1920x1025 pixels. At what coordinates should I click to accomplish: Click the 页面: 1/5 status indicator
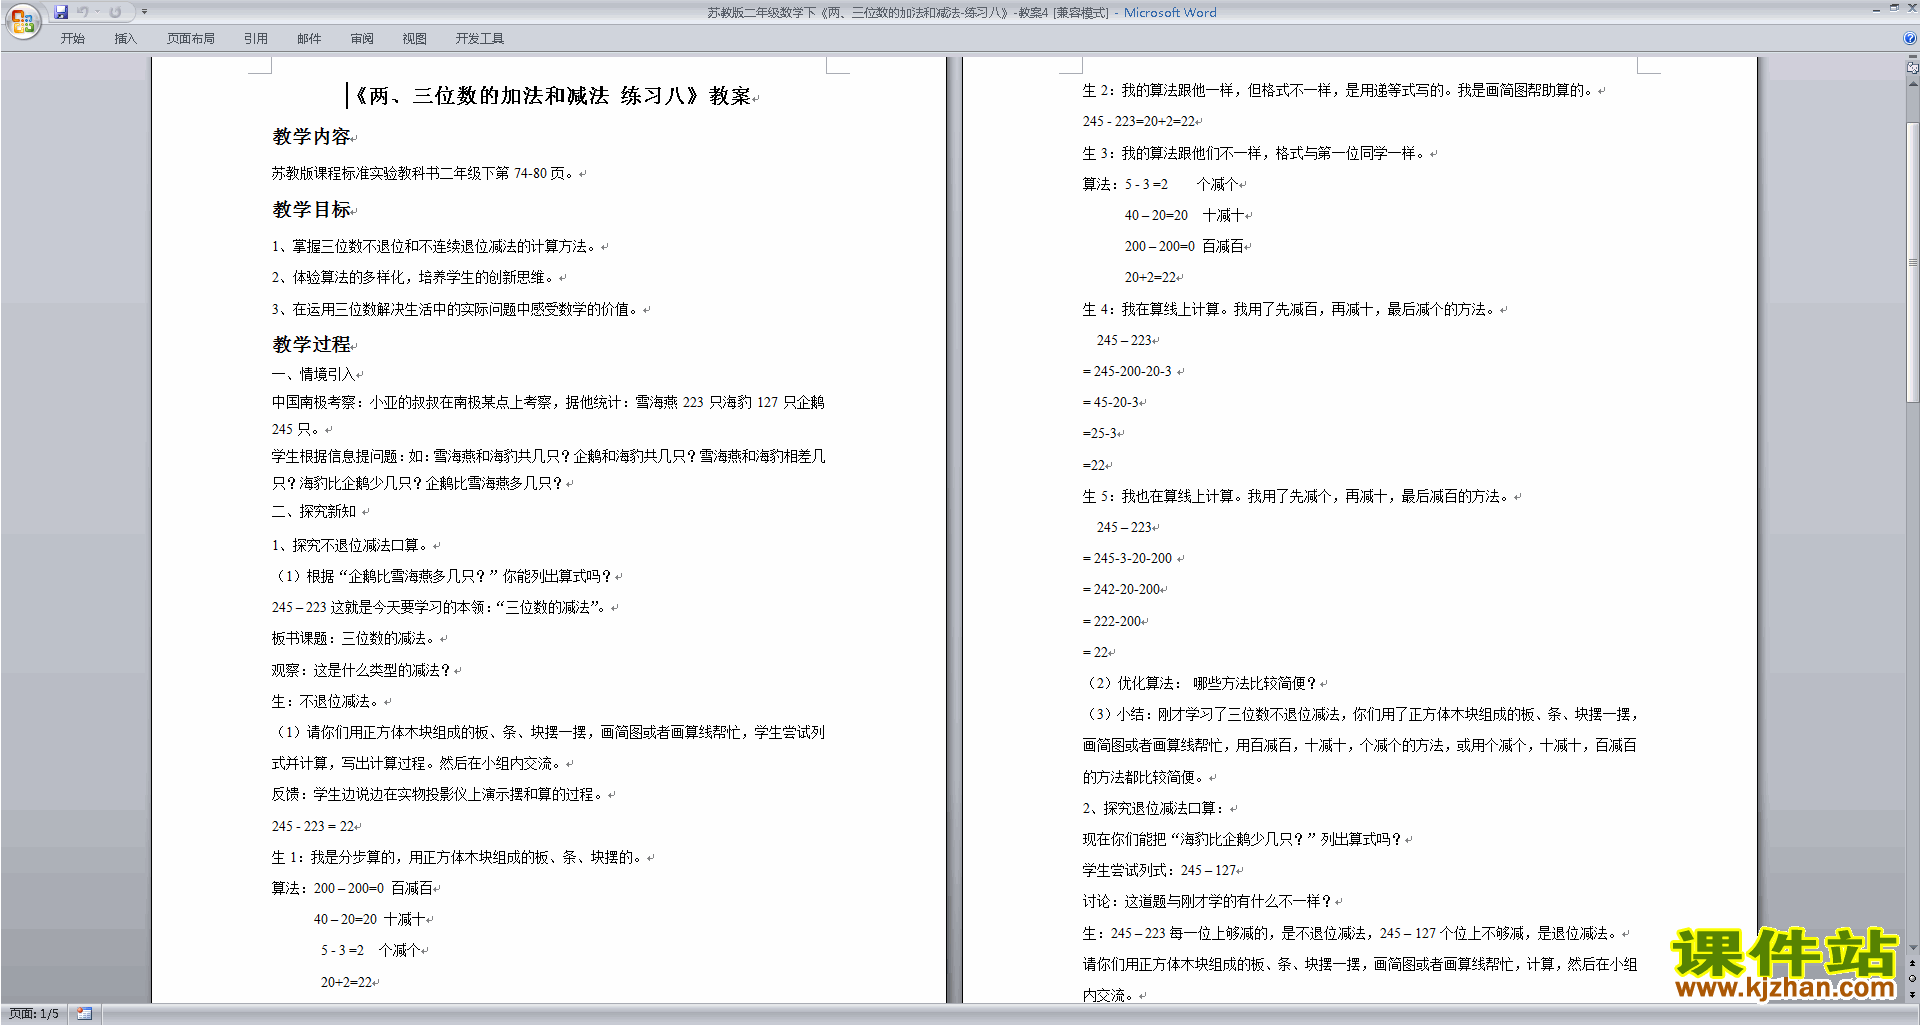[34, 1014]
